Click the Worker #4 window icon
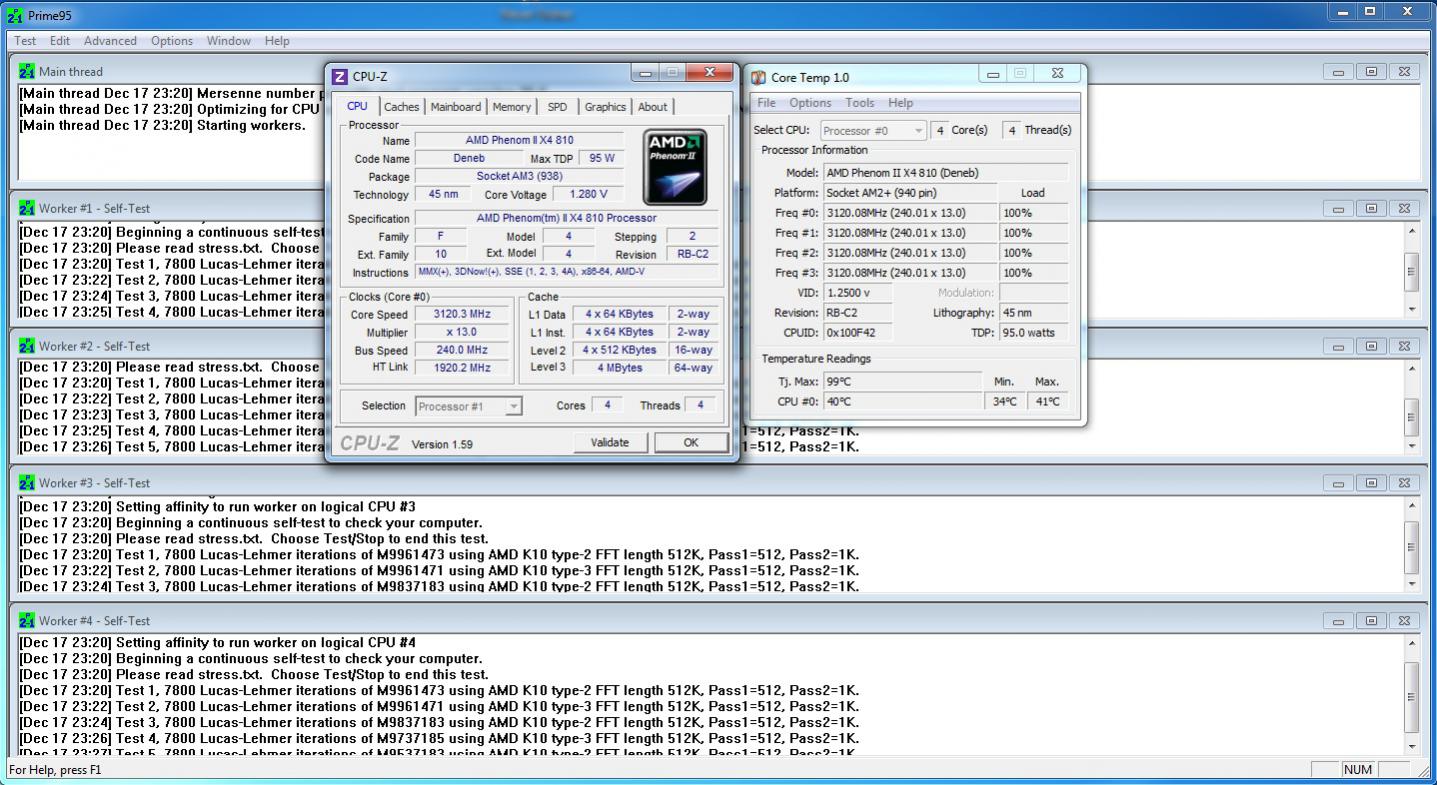This screenshot has width=1437, height=785. coord(27,621)
